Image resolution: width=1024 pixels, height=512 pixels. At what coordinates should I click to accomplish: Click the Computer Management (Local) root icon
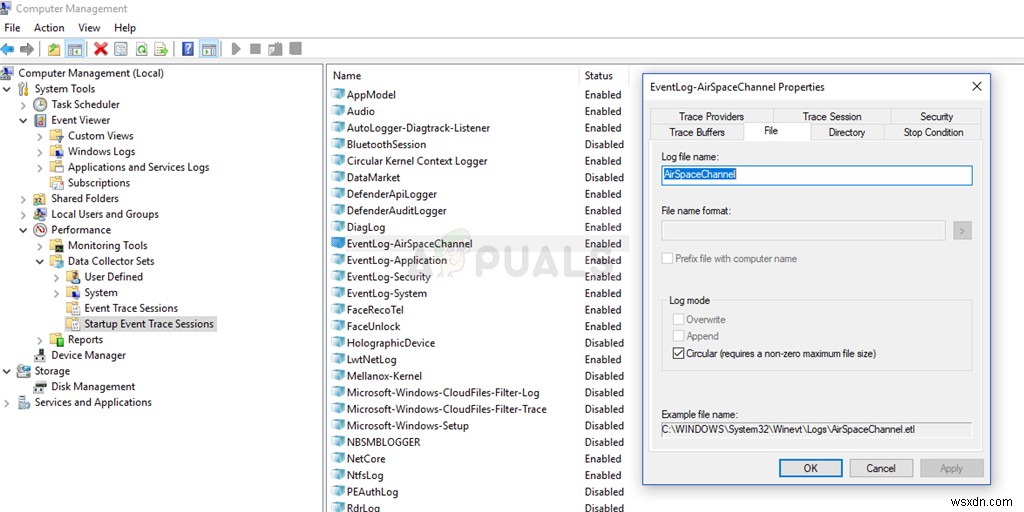click(x=8, y=73)
